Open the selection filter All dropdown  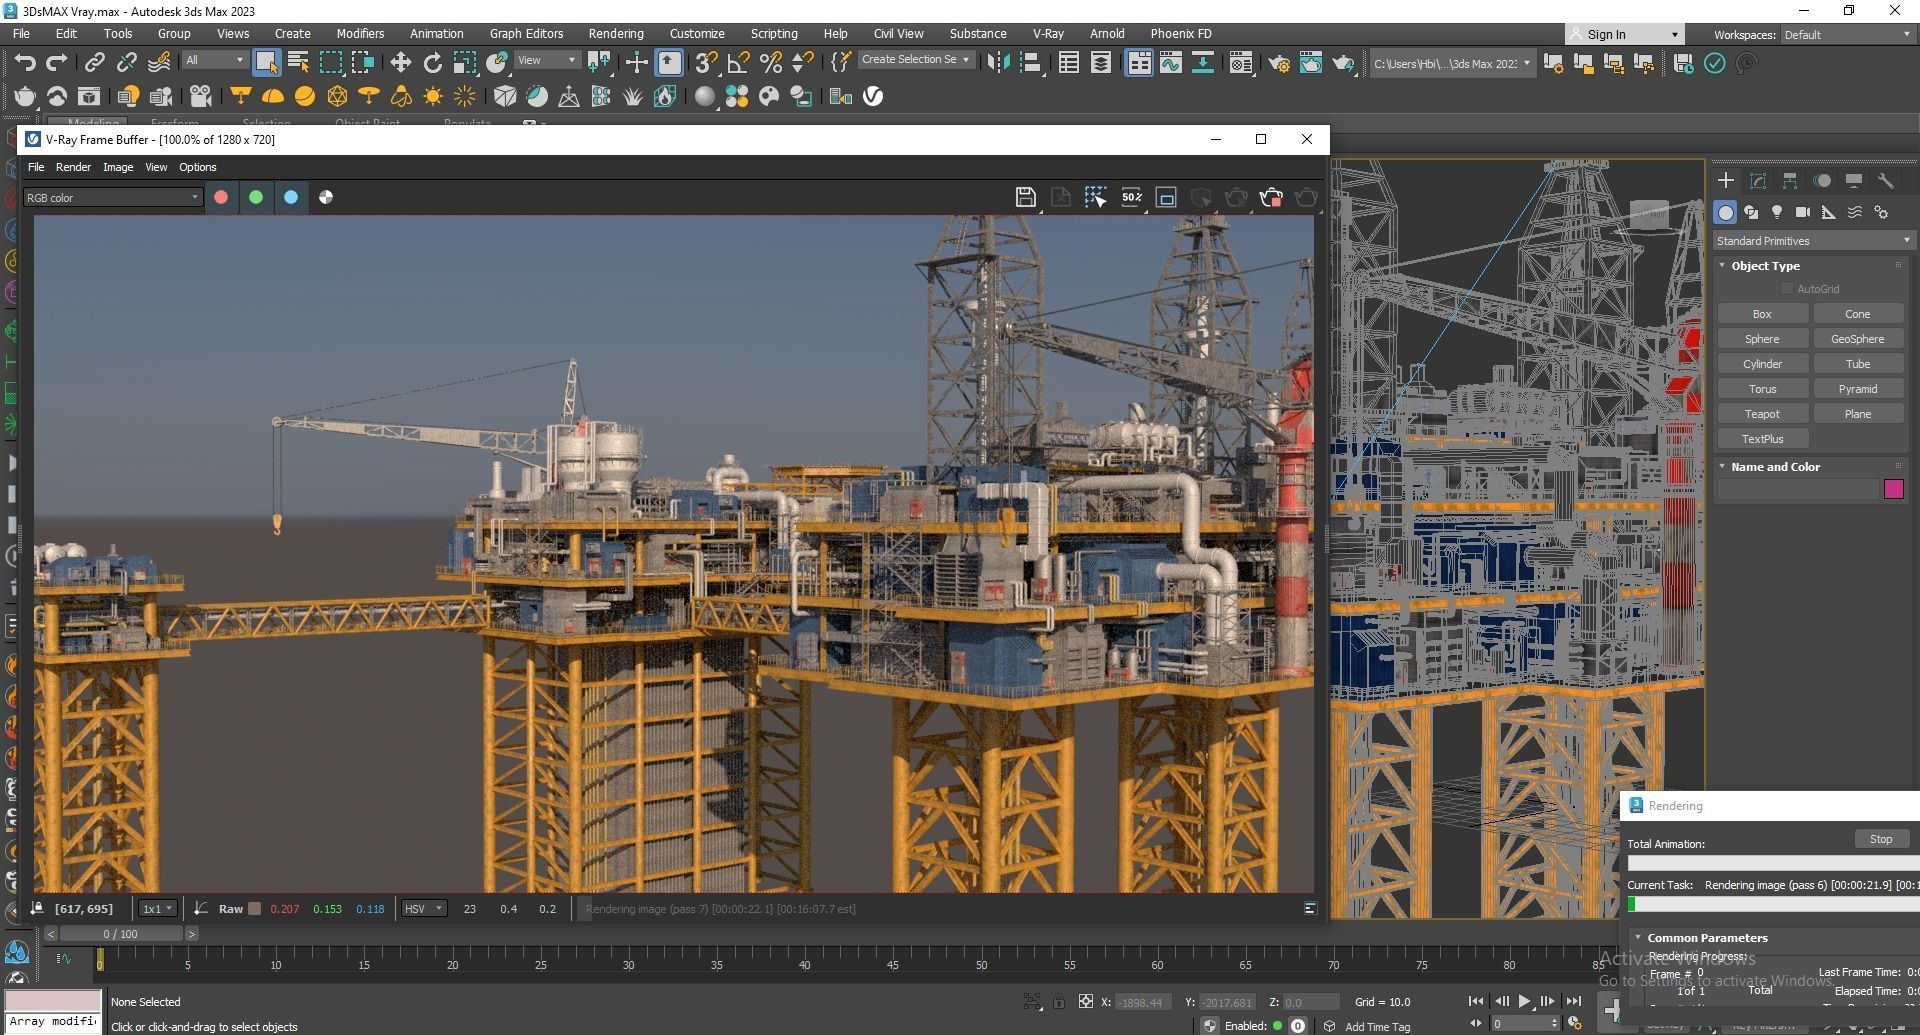(214, 60)
